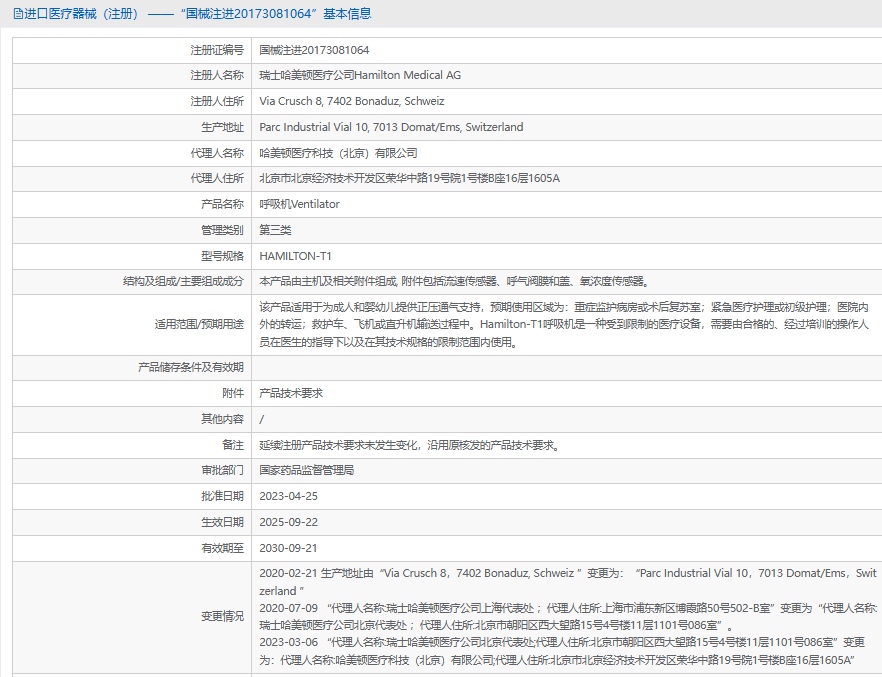Click the 产品名称 label
The width and height of the screenshot is (882, 677).
(x=223, y=204)
